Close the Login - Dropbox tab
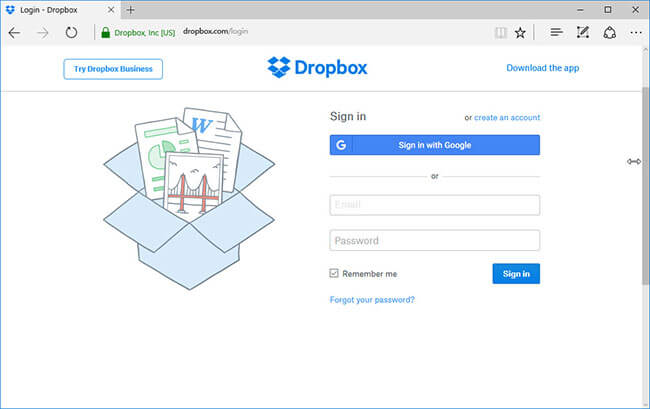650x409 pixels. (111, 10)
